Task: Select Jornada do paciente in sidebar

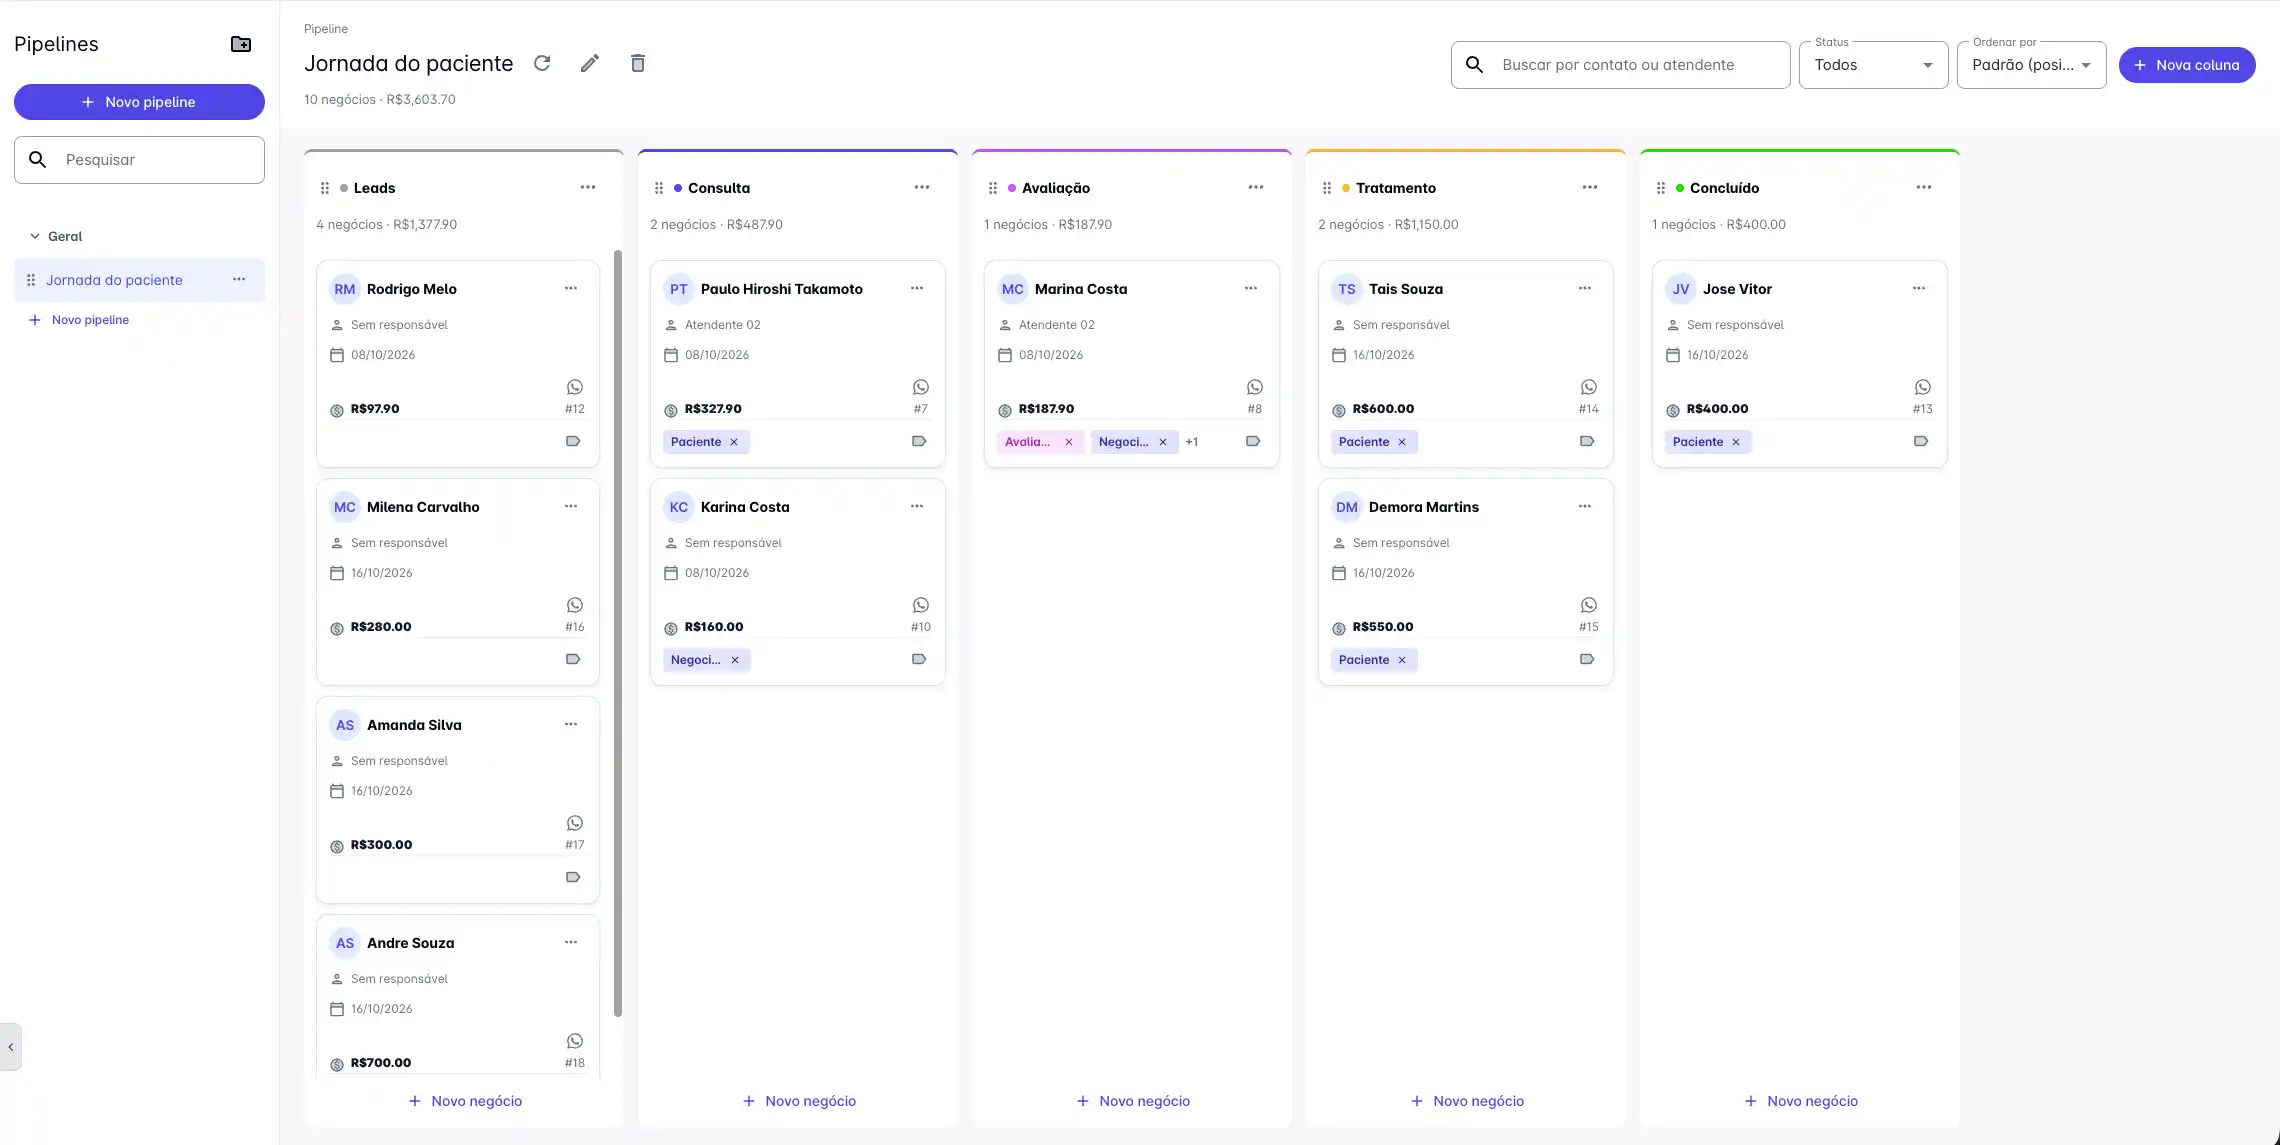Action: (x=114, y=280)
